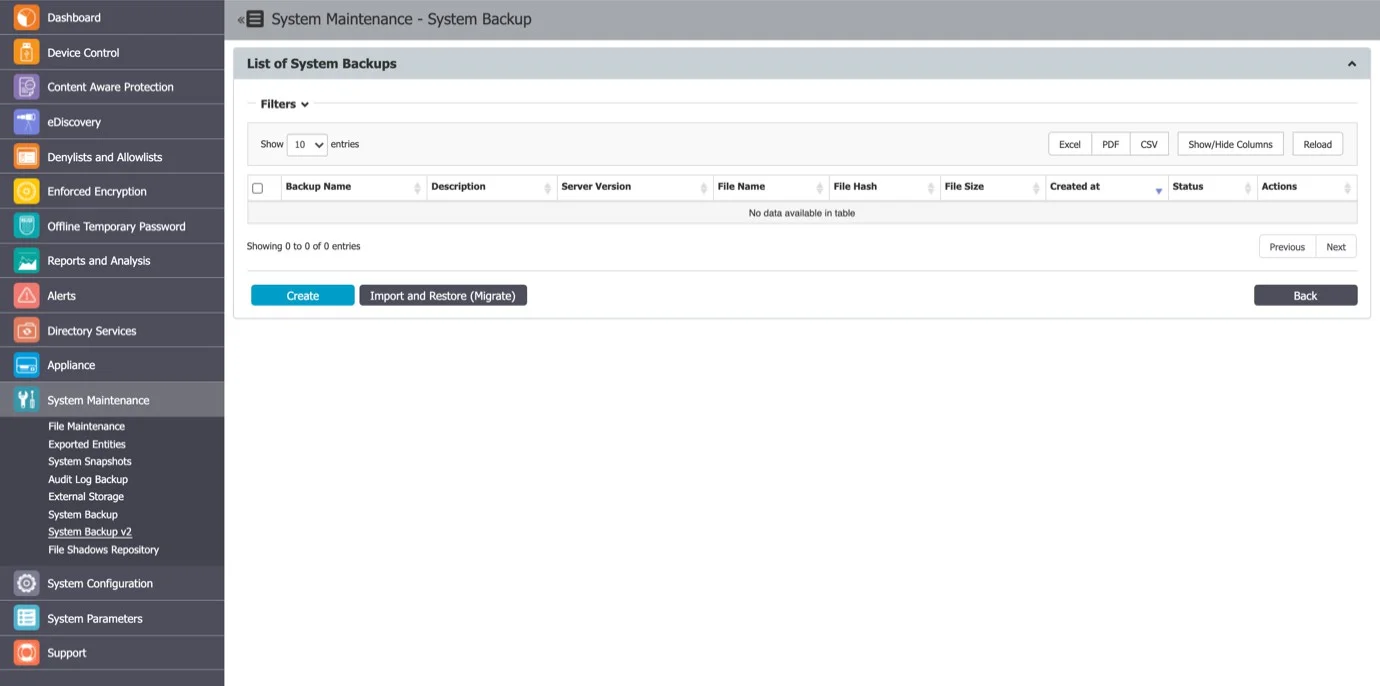1380x686 pixels.
Task: Sort by File Hash column arrows
Action: [x=931, y=188]
